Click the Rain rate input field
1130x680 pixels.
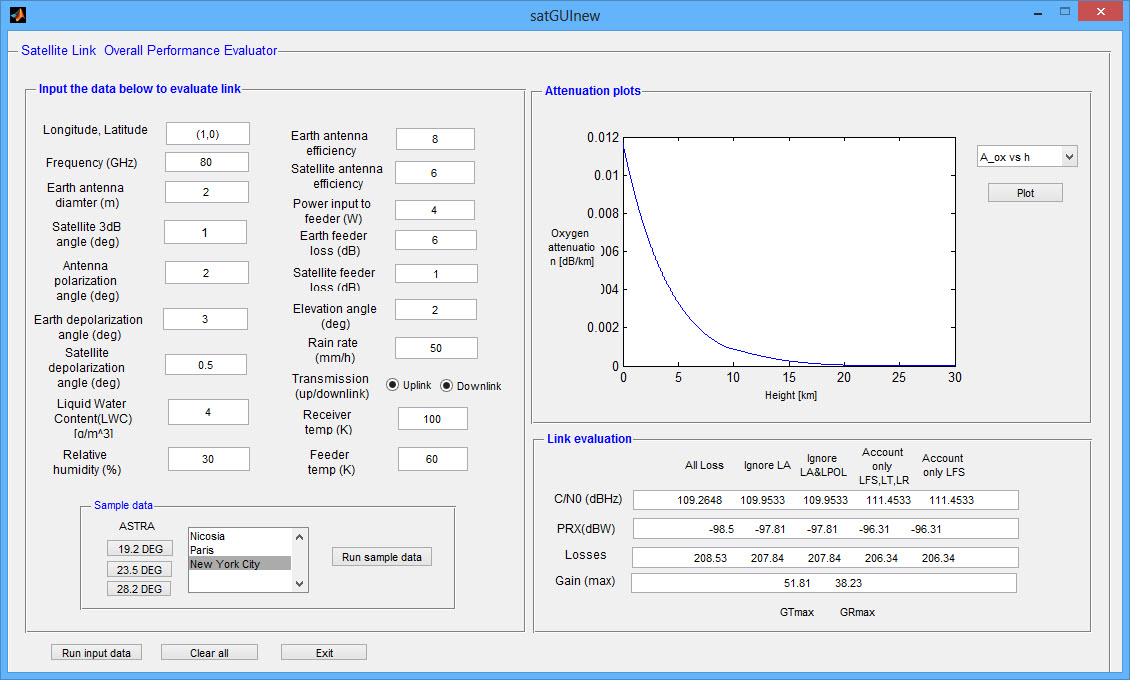[436, 348]
